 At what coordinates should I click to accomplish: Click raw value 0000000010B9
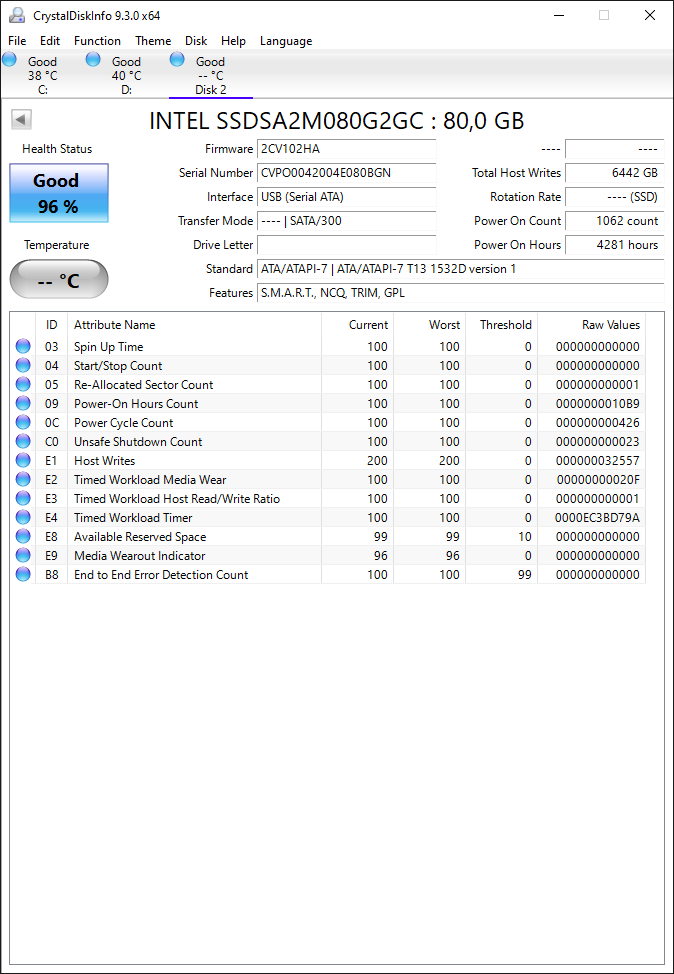(598, 404)
